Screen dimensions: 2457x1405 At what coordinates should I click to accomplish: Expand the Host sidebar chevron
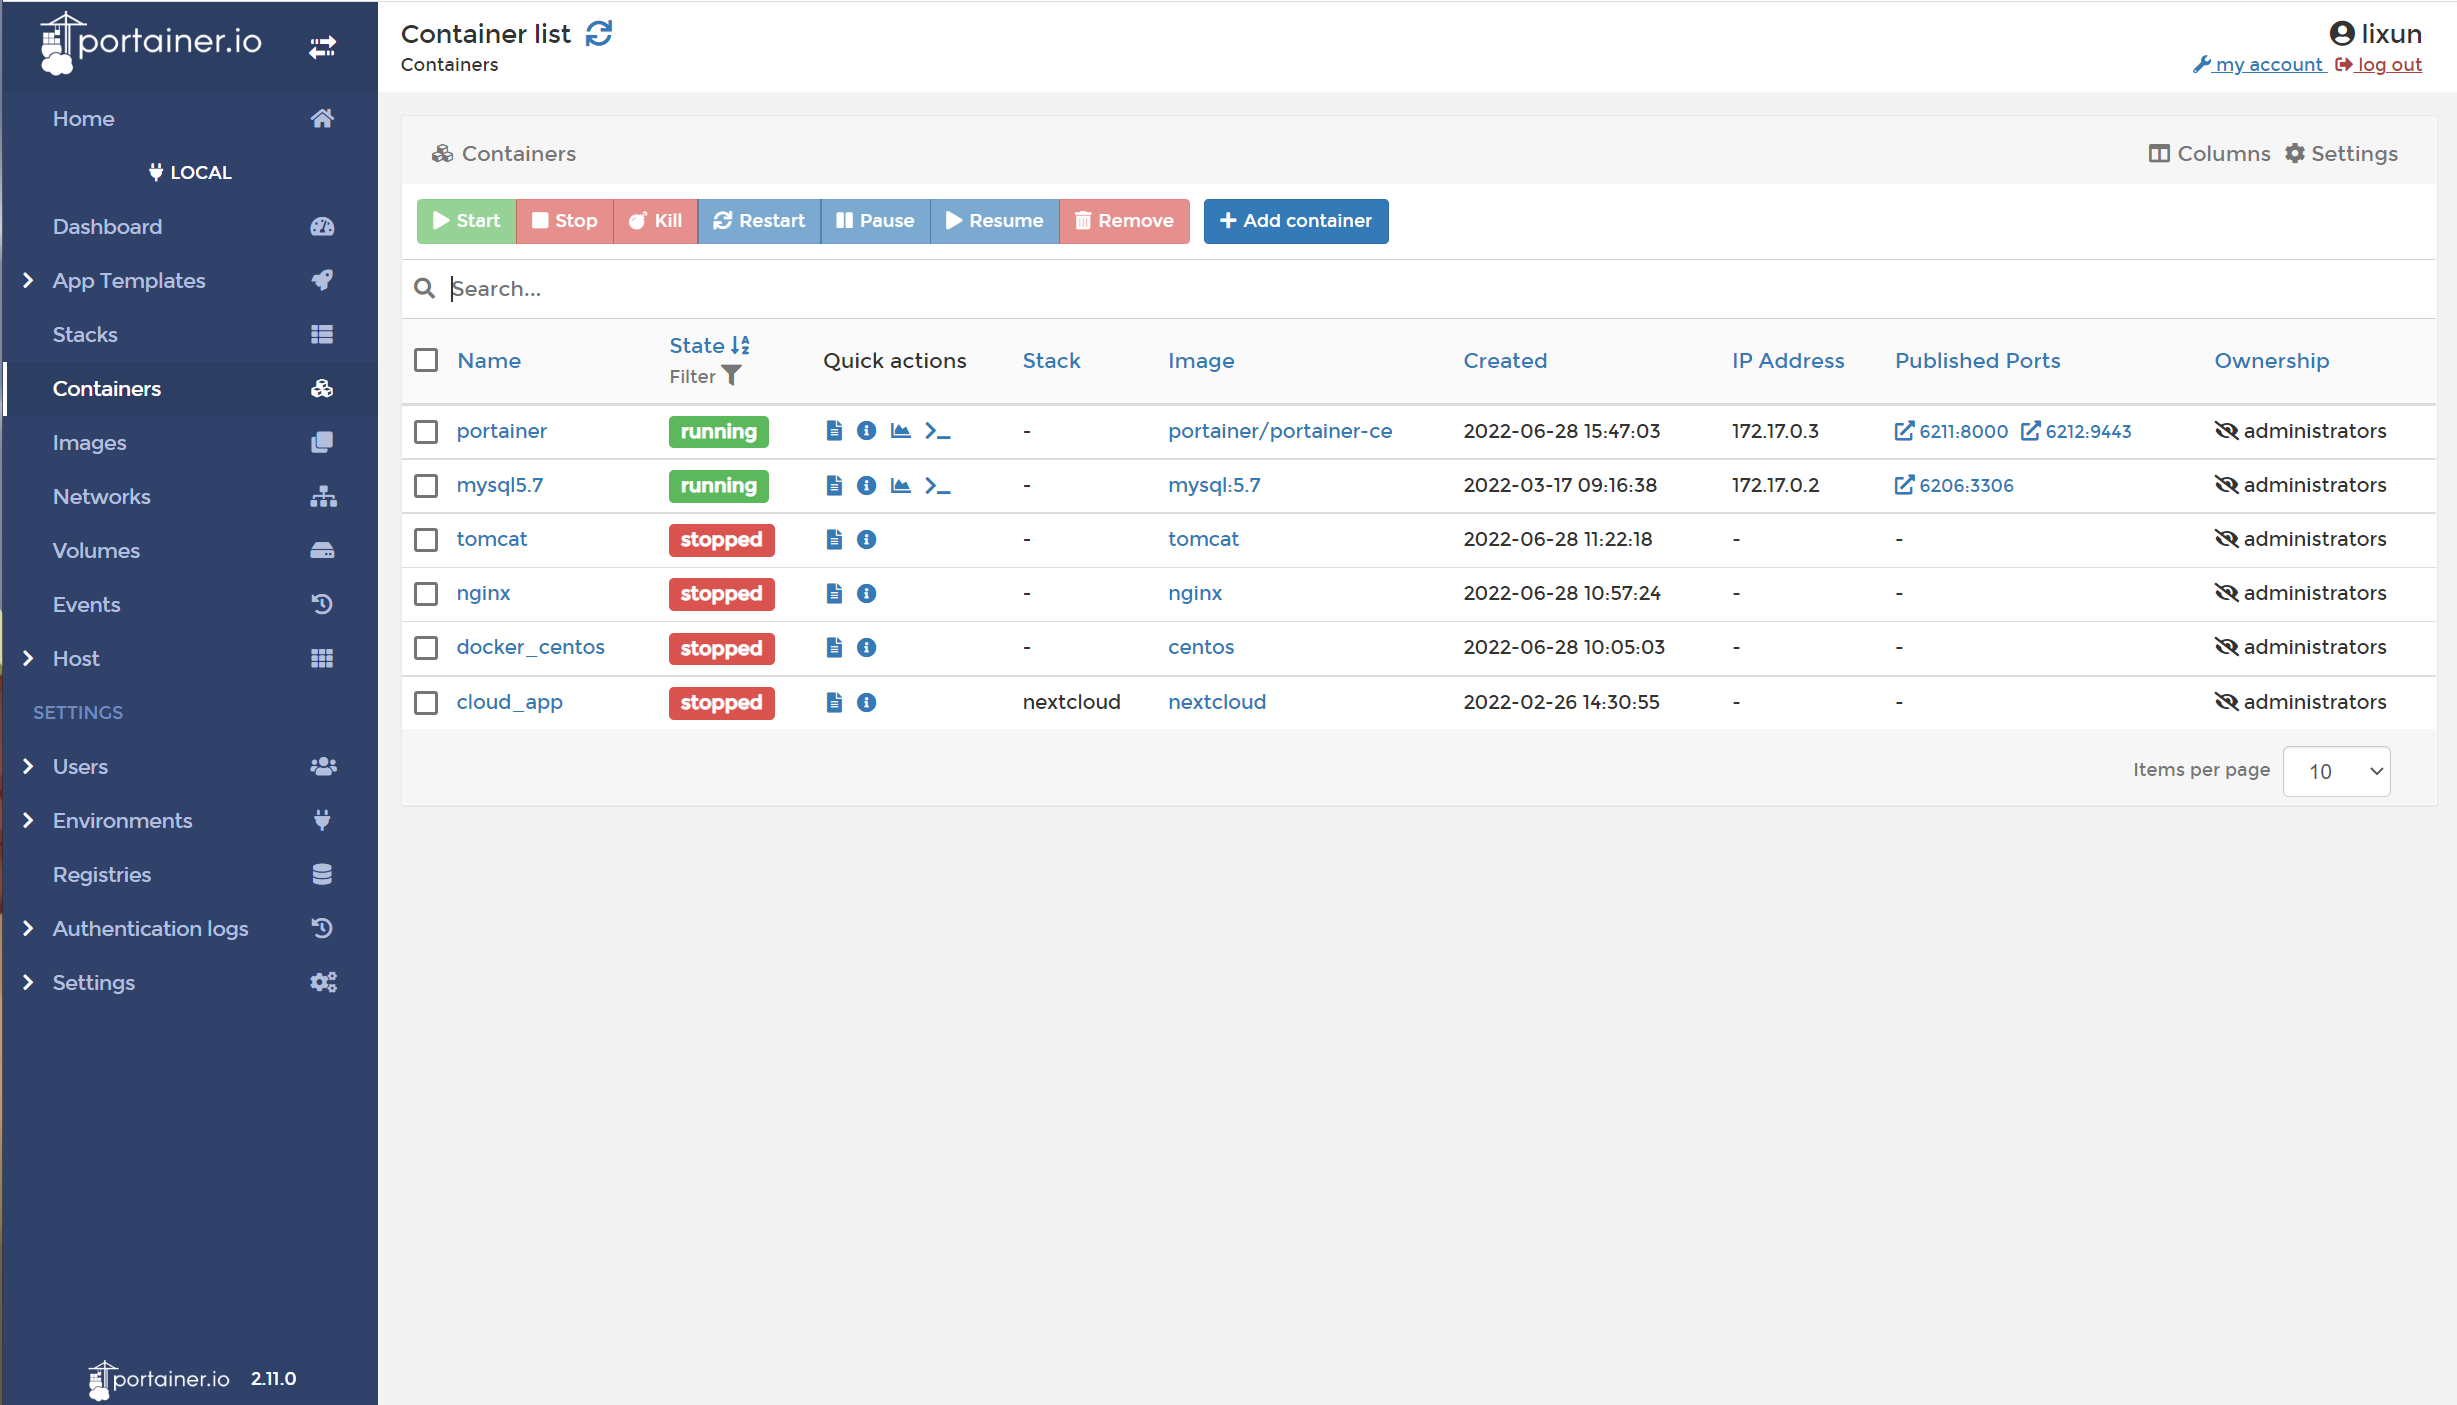pos(28,658)
